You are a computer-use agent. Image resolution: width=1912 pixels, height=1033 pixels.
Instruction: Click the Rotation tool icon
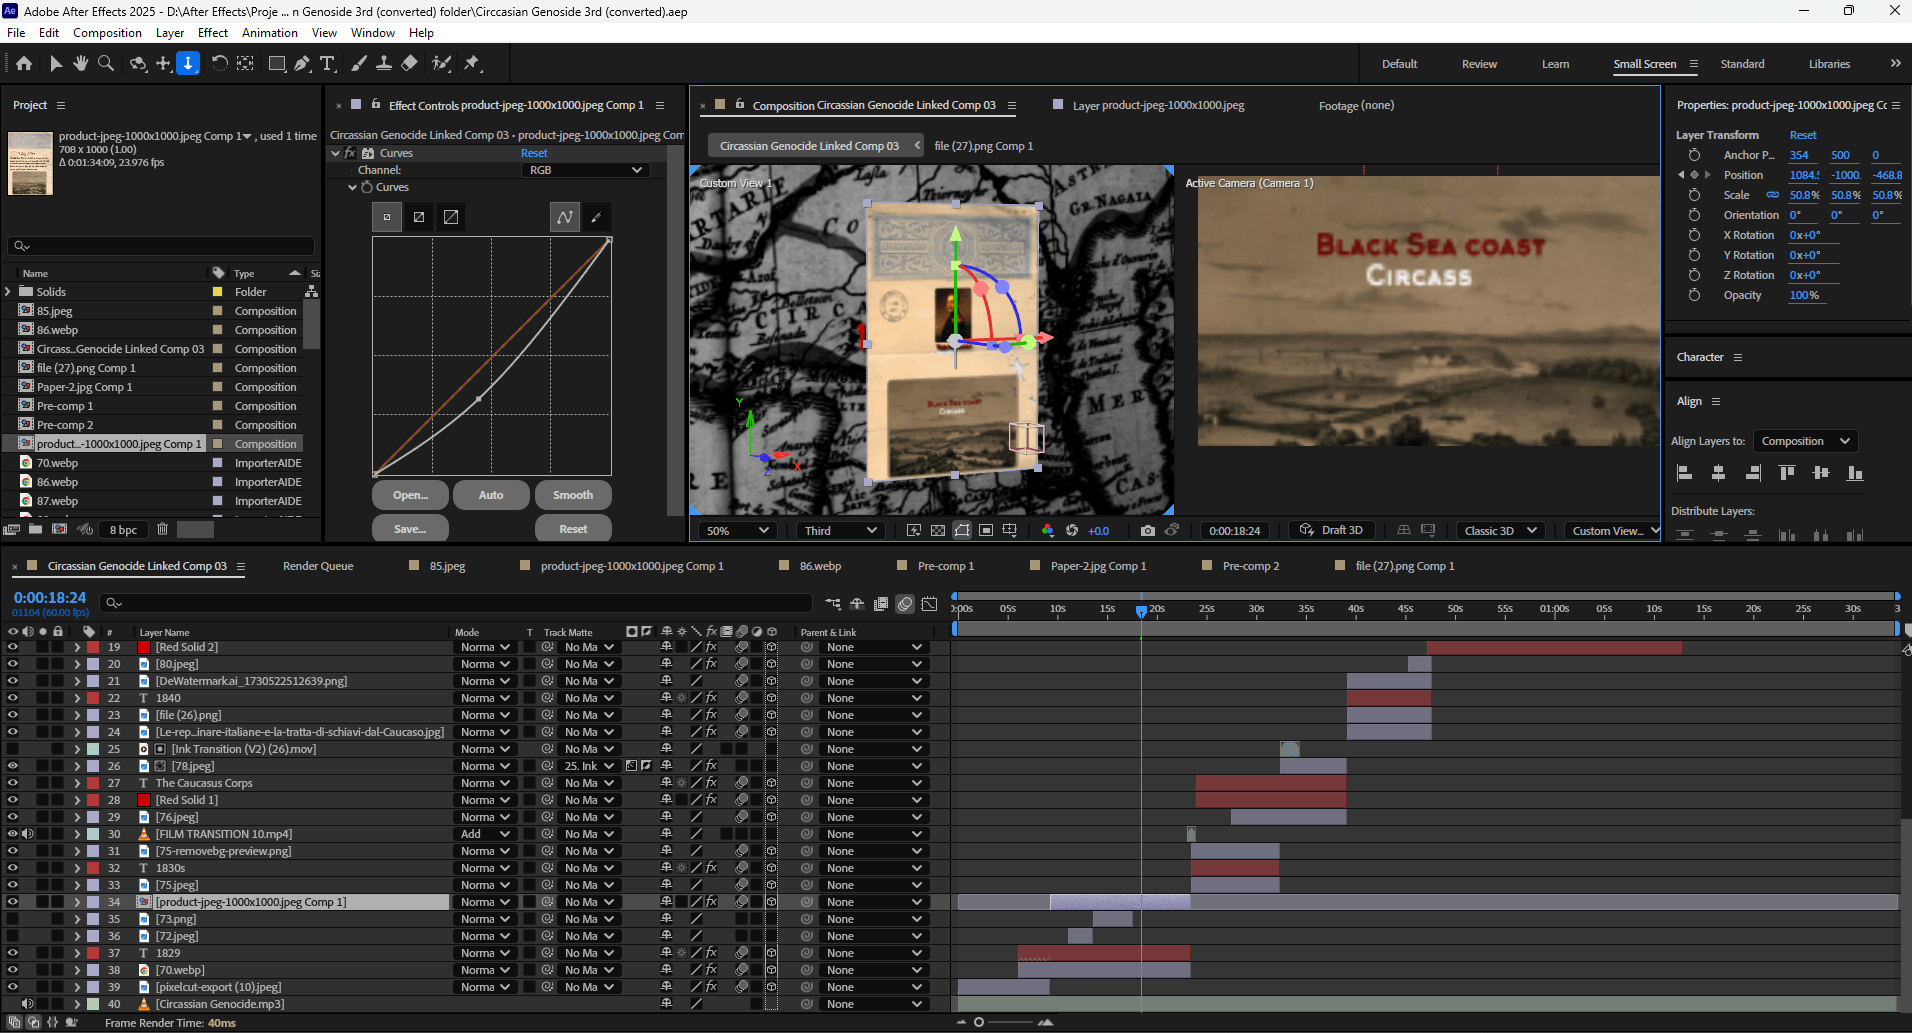219,63
